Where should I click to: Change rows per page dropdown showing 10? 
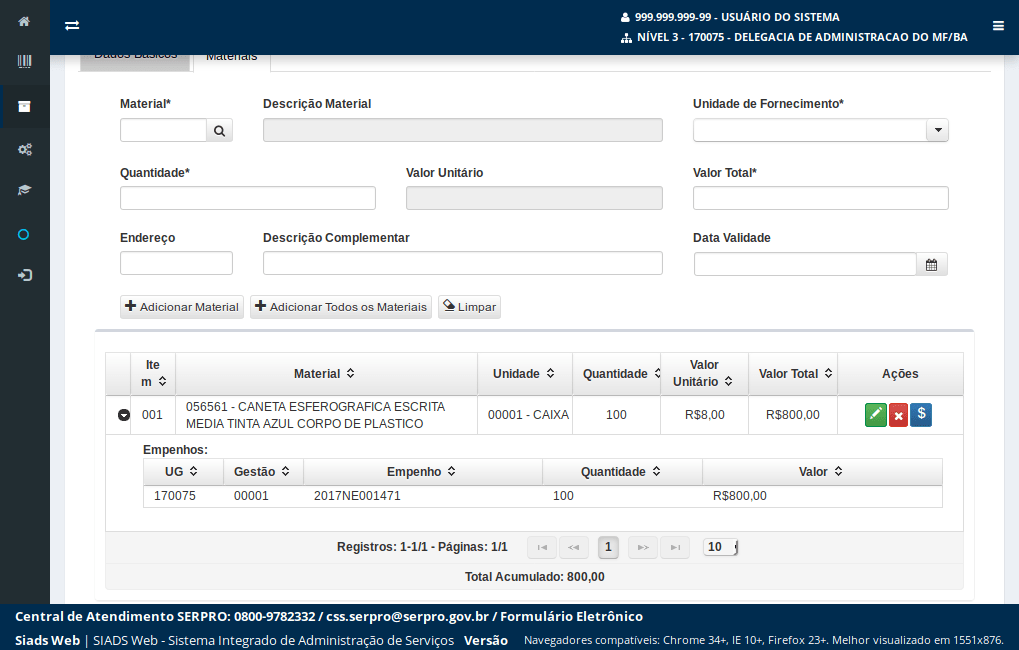720,547
